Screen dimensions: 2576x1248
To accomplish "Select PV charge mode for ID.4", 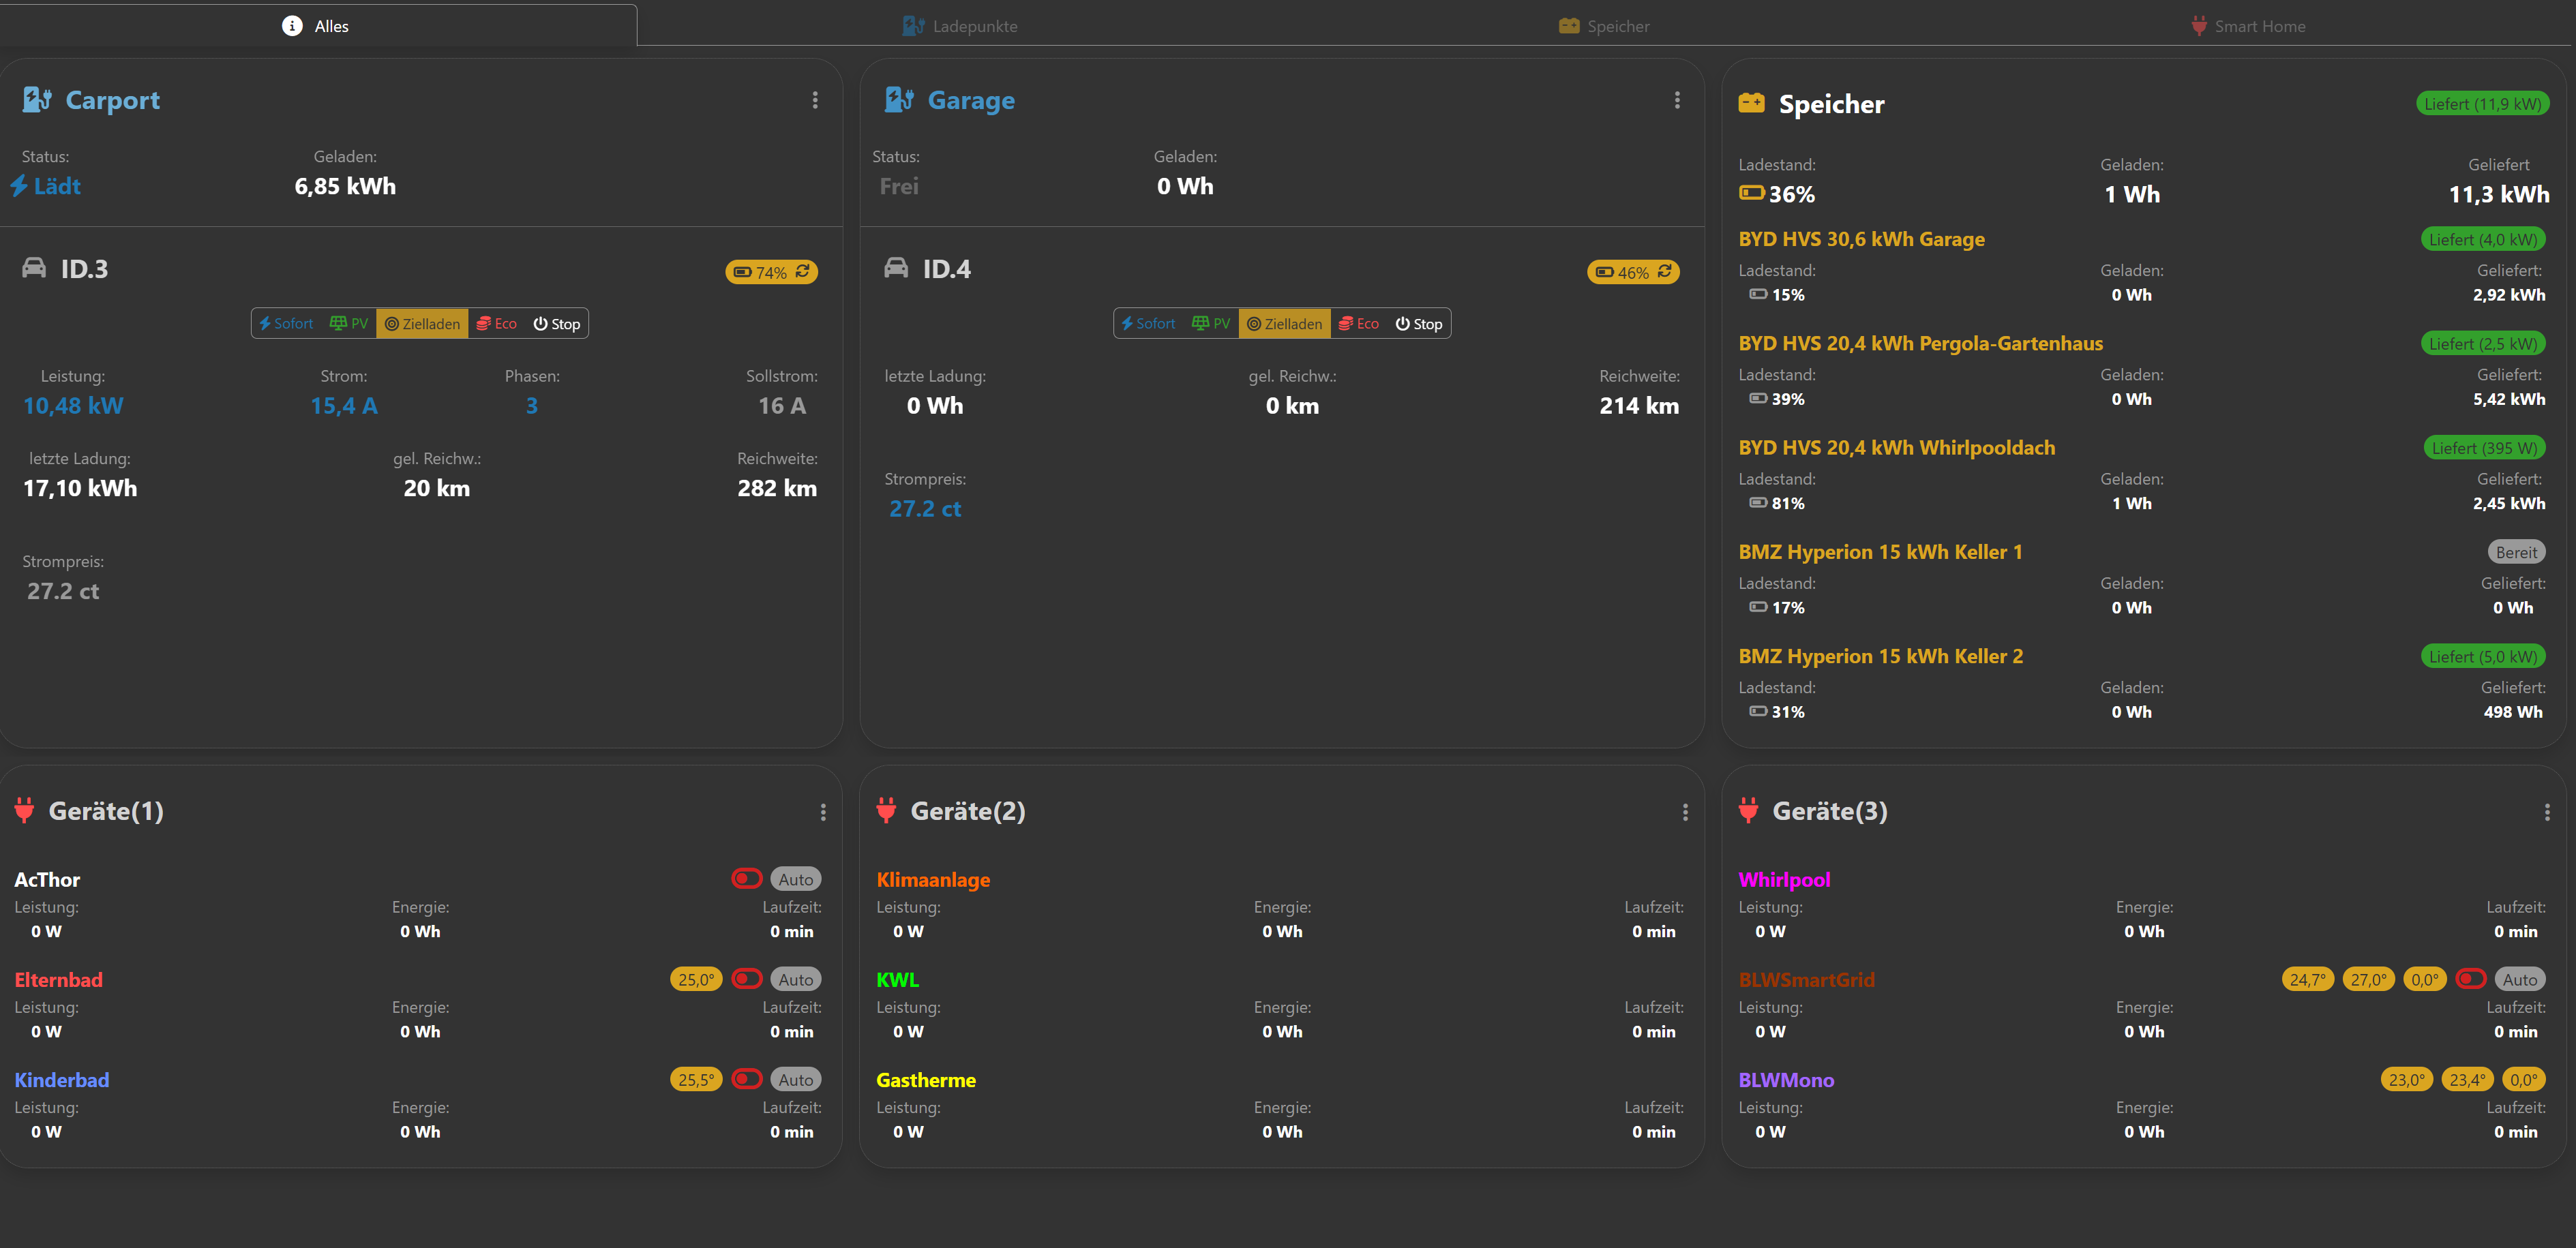I will click(1211, 324).
